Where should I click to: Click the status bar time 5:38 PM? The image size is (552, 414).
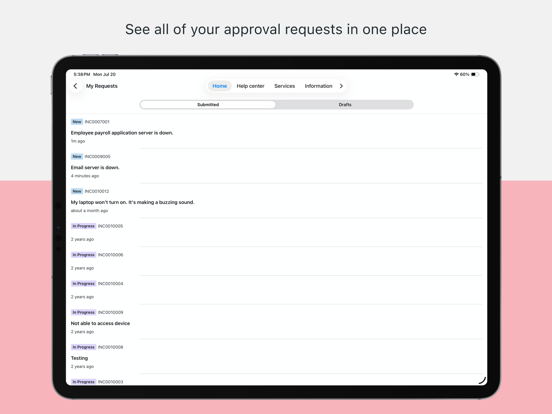point(82,74)
